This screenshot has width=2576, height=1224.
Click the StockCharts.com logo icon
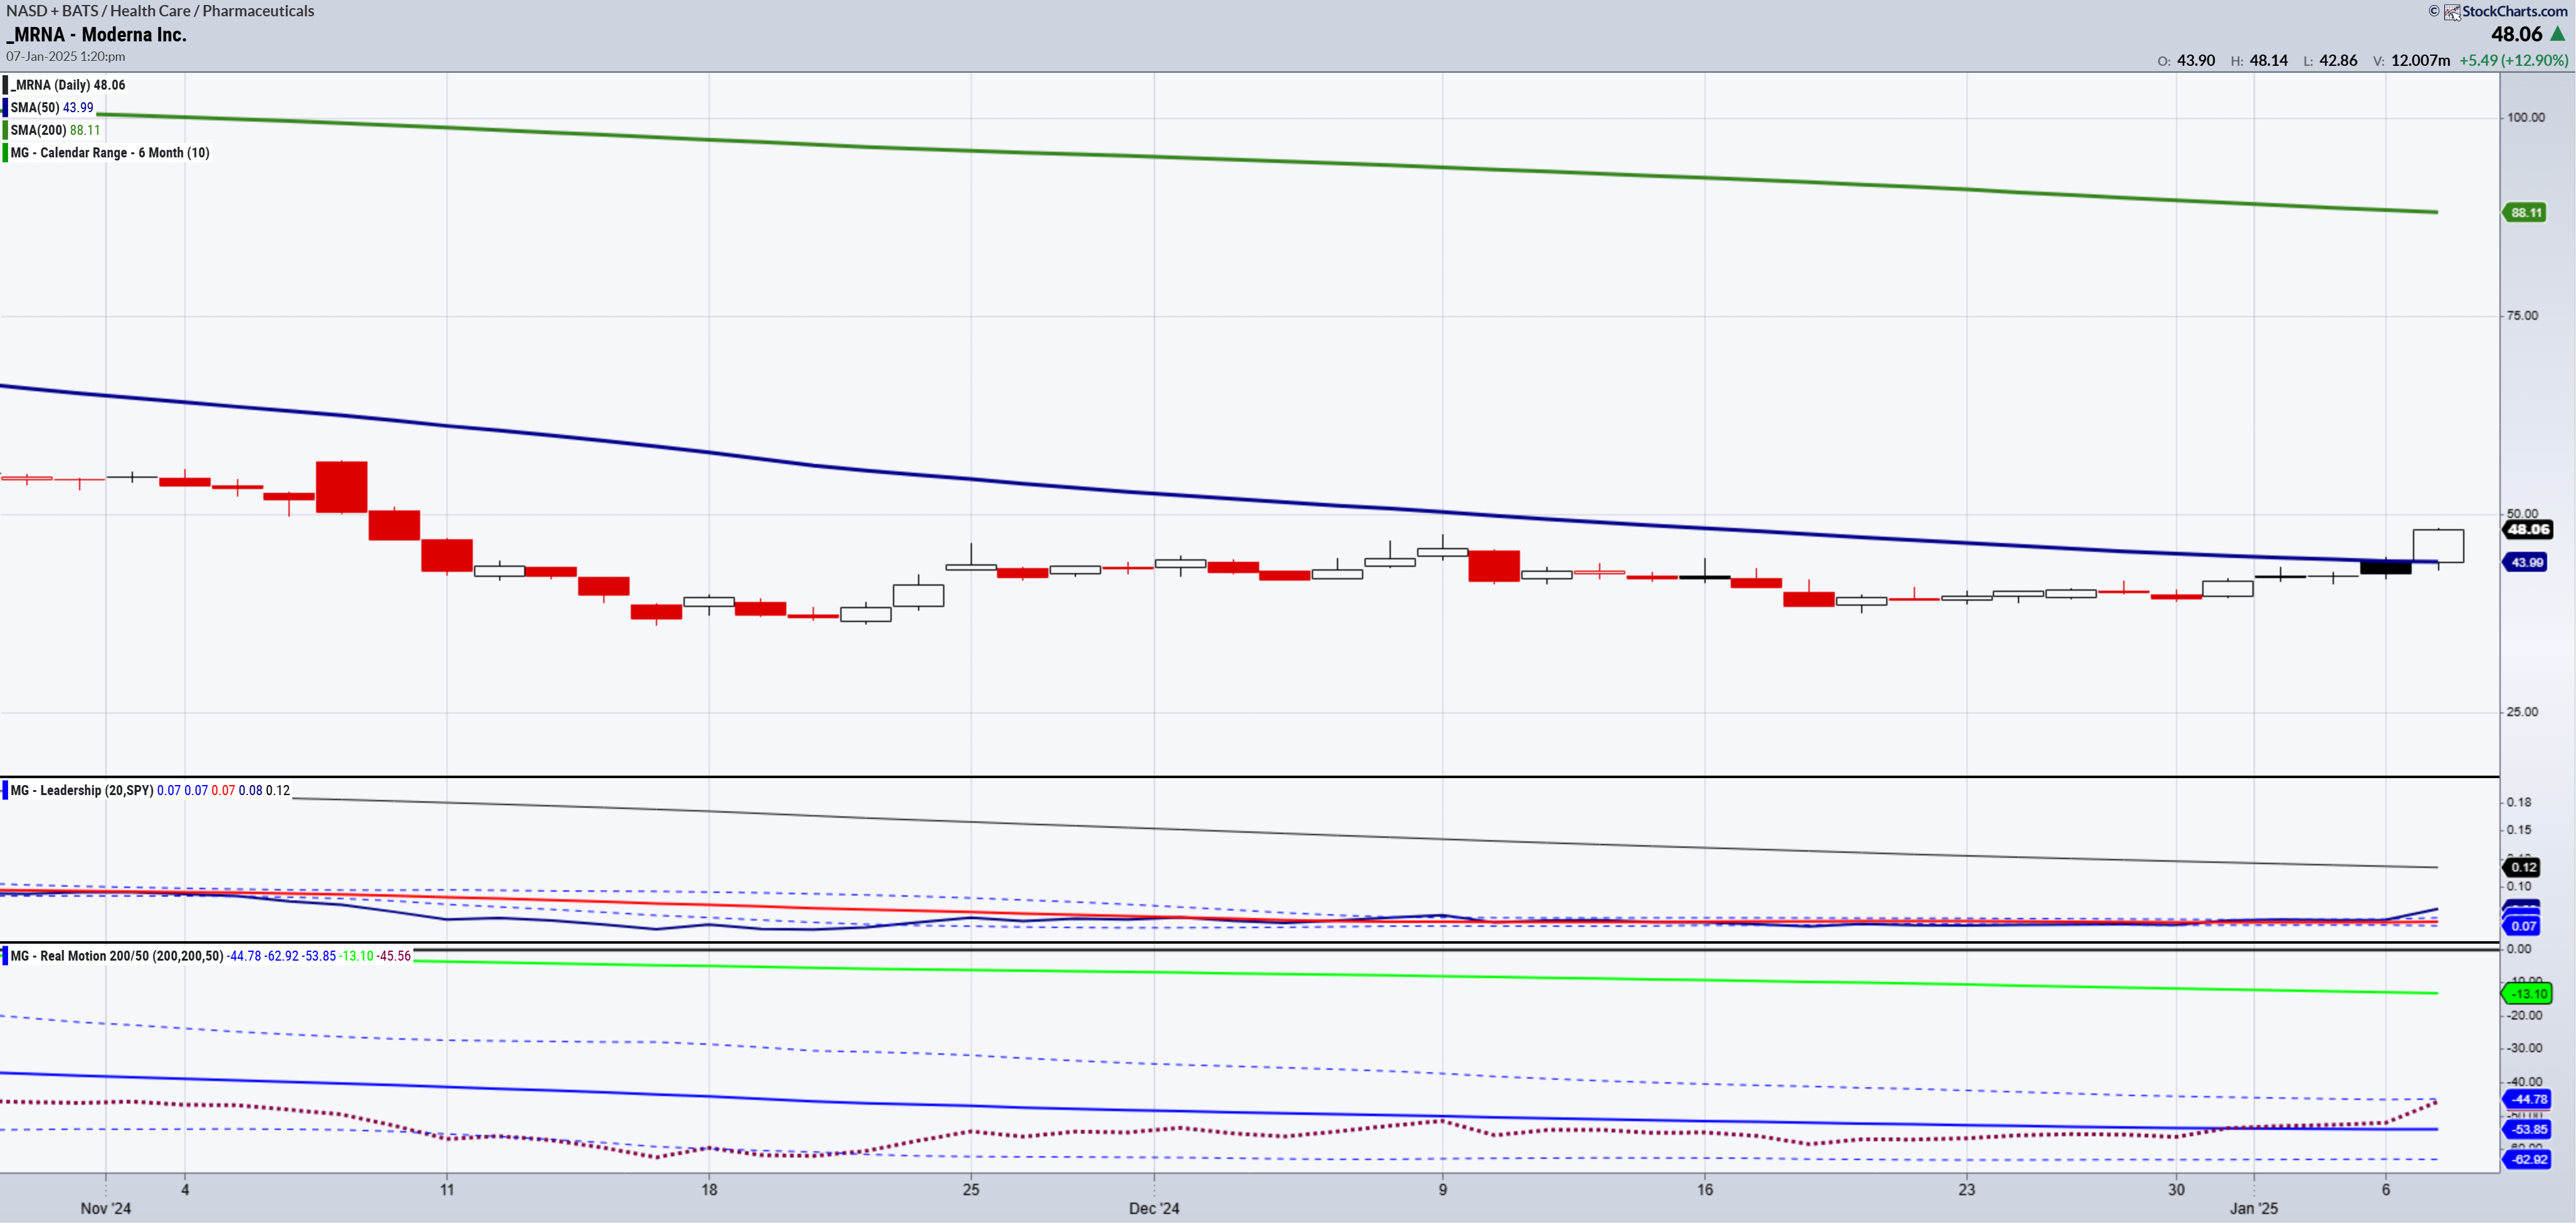pyautogui.click(x=2452, y=12)
